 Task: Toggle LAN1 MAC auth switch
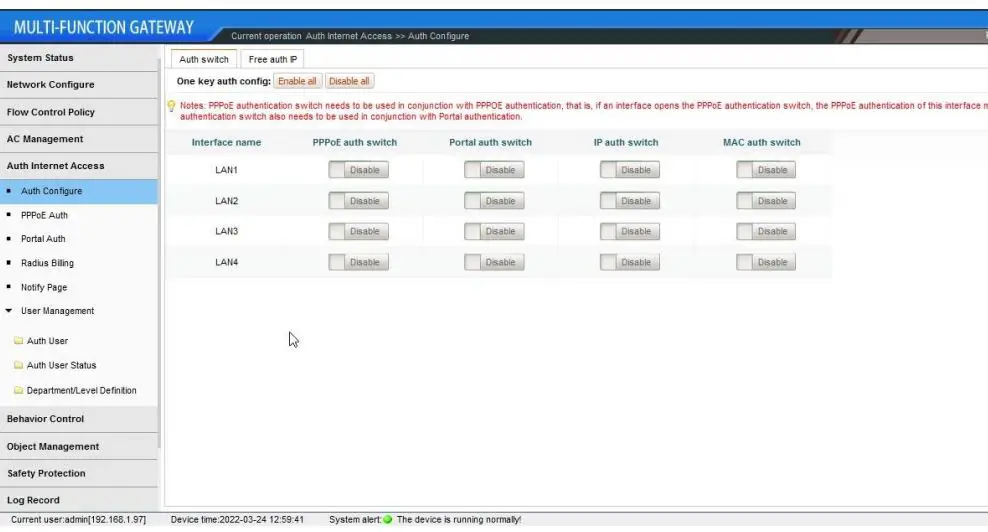point(766,170)
